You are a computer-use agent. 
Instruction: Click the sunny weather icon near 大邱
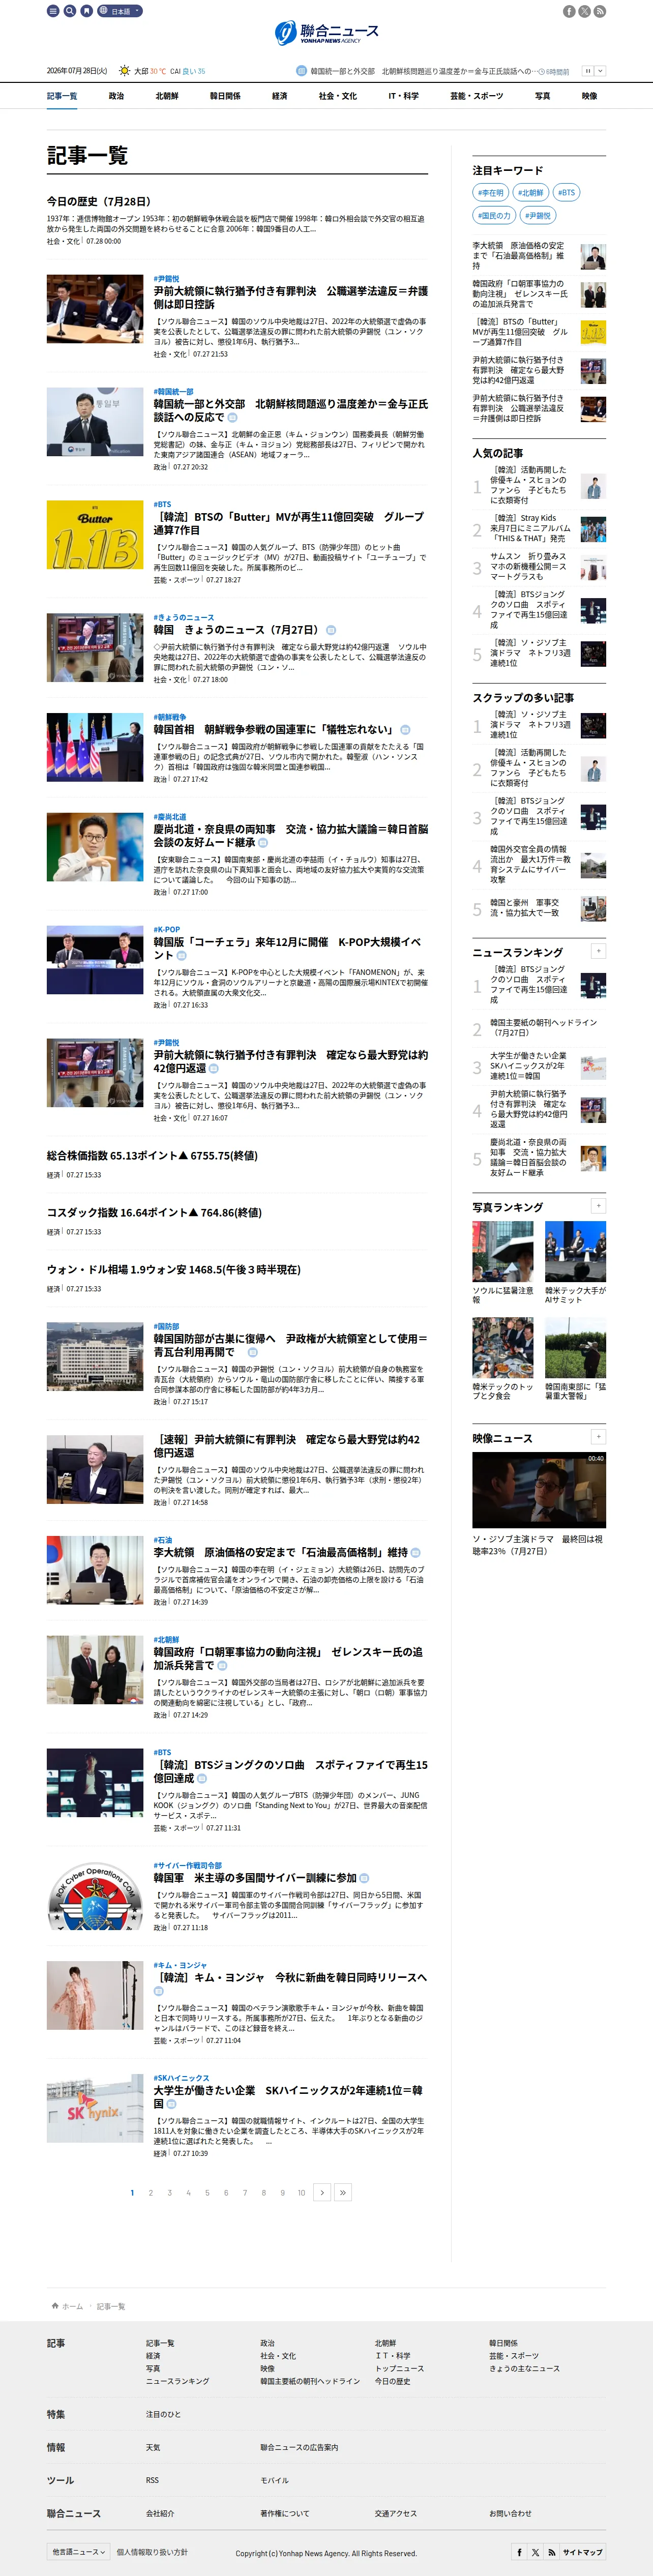click(x=124, y=71)
